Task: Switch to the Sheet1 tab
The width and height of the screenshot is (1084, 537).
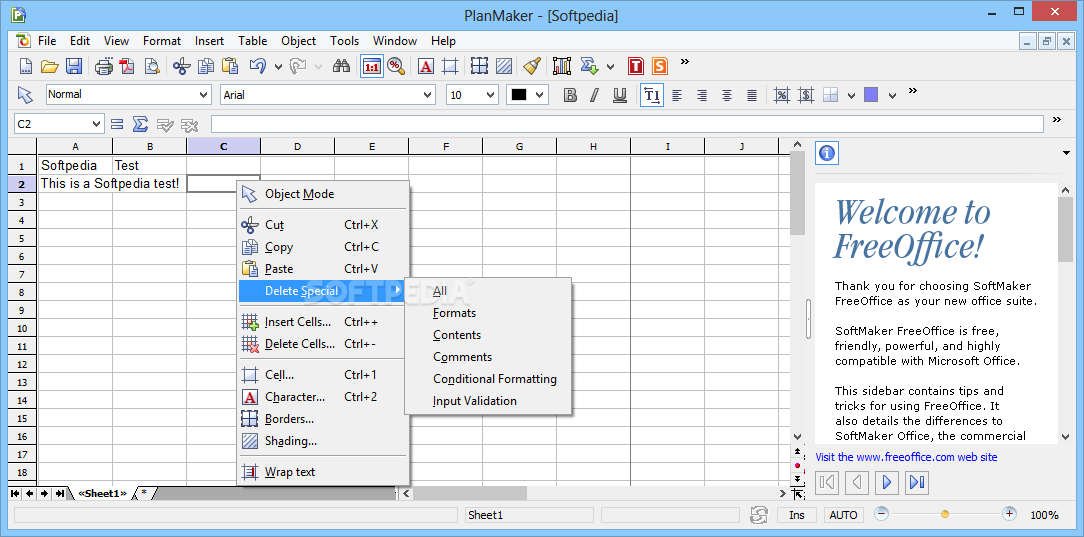Action: [102, 493]
